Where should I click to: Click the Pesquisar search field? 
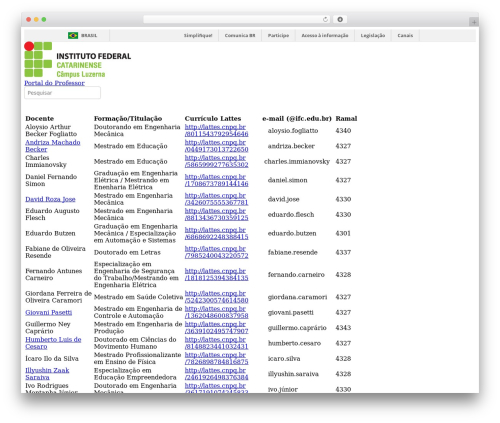coord(62,93)
